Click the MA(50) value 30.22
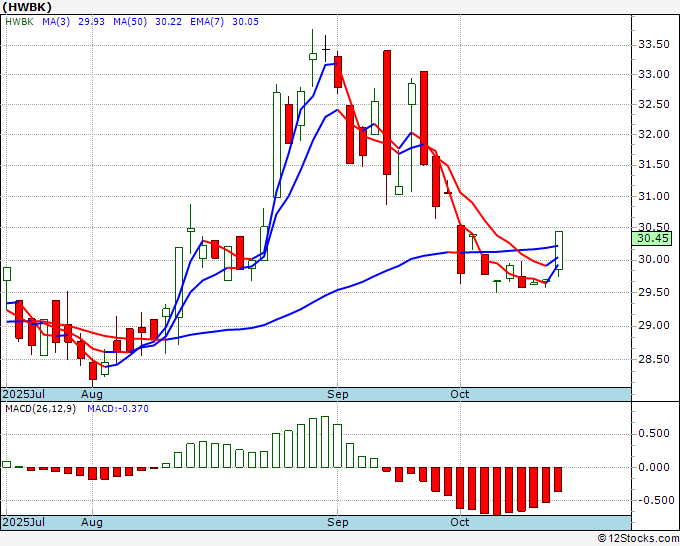This screenshot has width=680, height=546. point(168,22)
